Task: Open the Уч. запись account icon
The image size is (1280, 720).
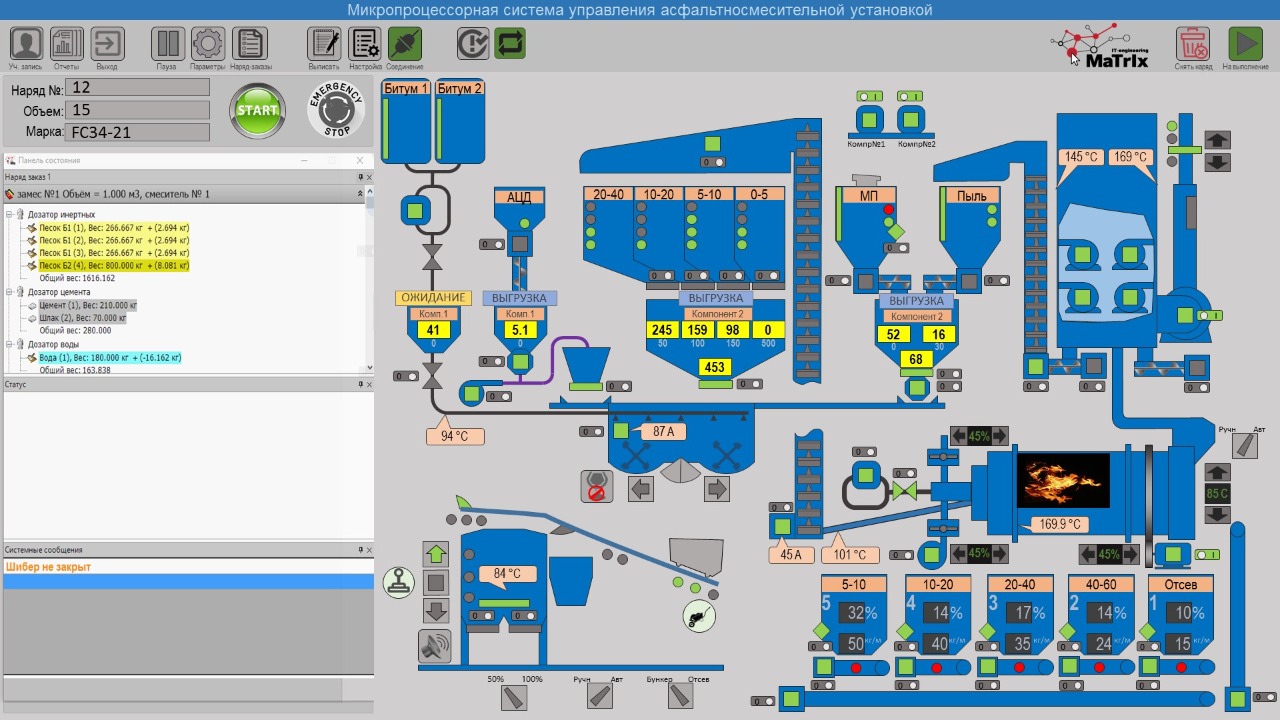Action: click(26, 44)
